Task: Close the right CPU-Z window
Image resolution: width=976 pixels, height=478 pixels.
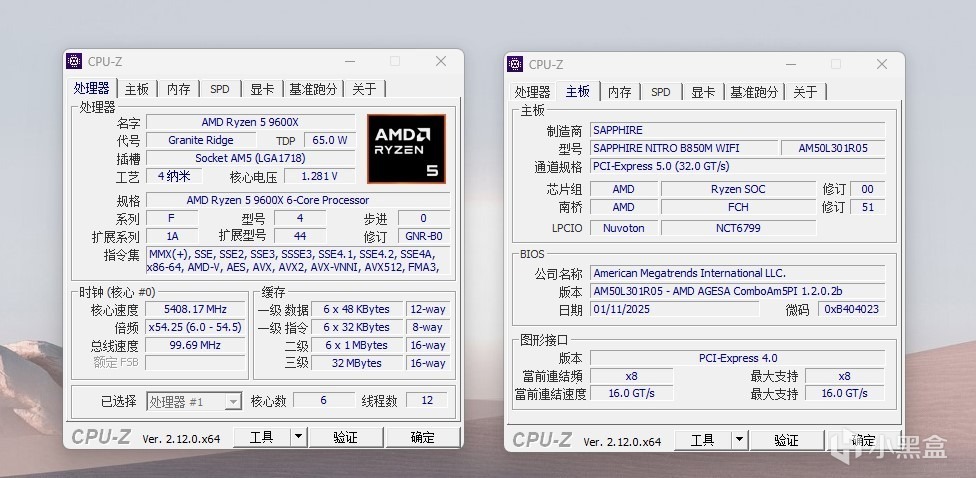Action: tap(881, 64)
